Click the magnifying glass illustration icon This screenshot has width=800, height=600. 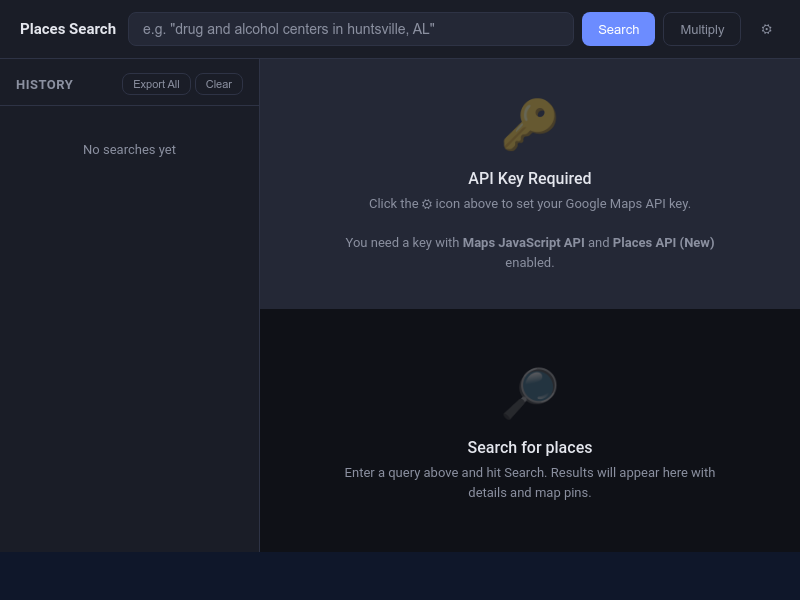pyautogui.click(x=530, y=392)
